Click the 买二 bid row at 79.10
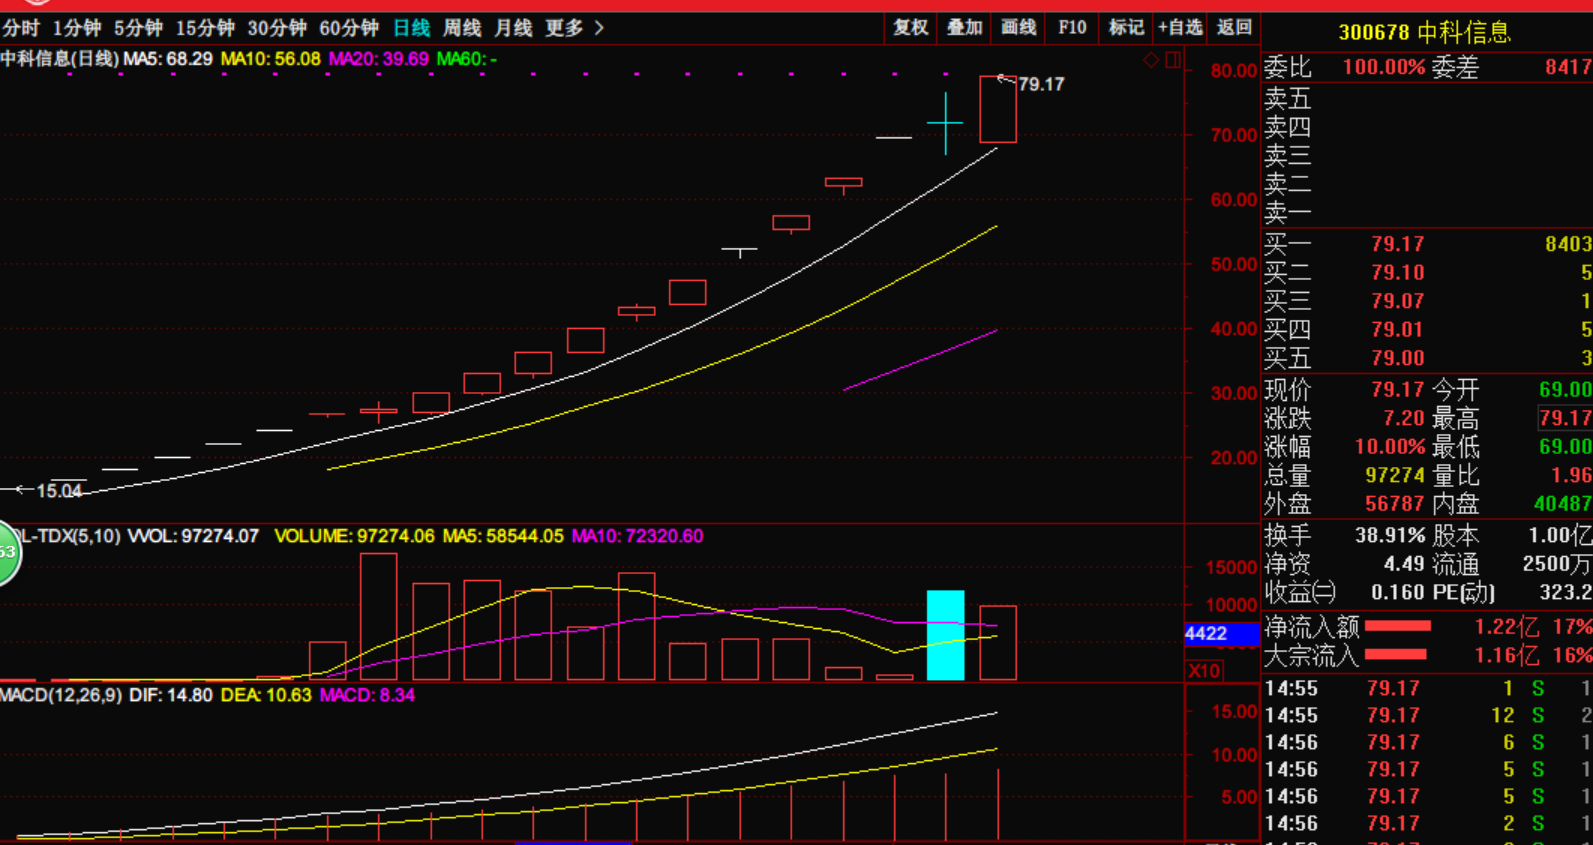 [1427, 272]
